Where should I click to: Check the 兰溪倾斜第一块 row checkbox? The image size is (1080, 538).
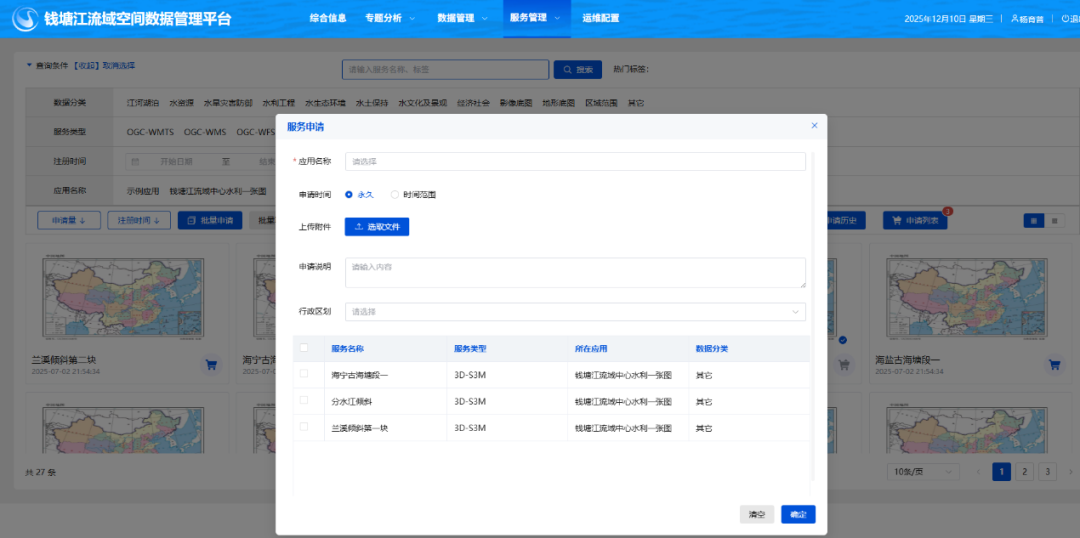click(304, 427)
